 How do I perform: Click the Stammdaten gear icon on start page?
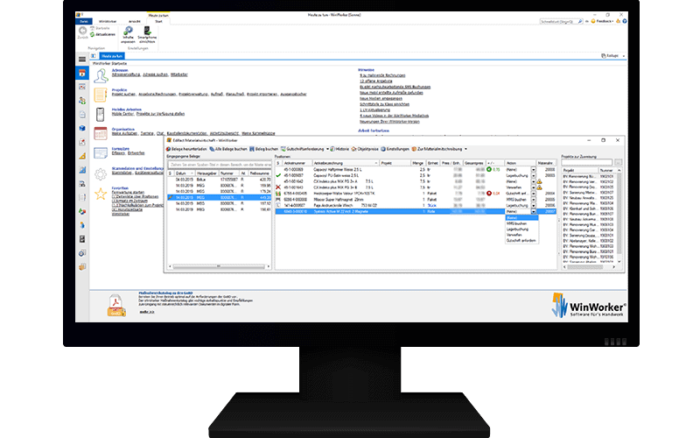click(x=100, y=174)
